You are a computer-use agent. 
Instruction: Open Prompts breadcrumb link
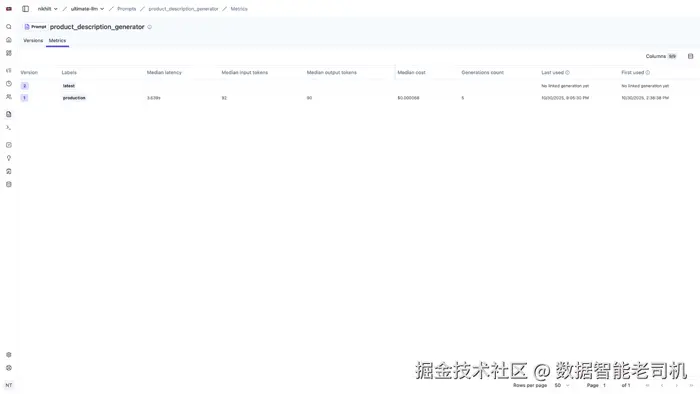(x=127, y=9)
